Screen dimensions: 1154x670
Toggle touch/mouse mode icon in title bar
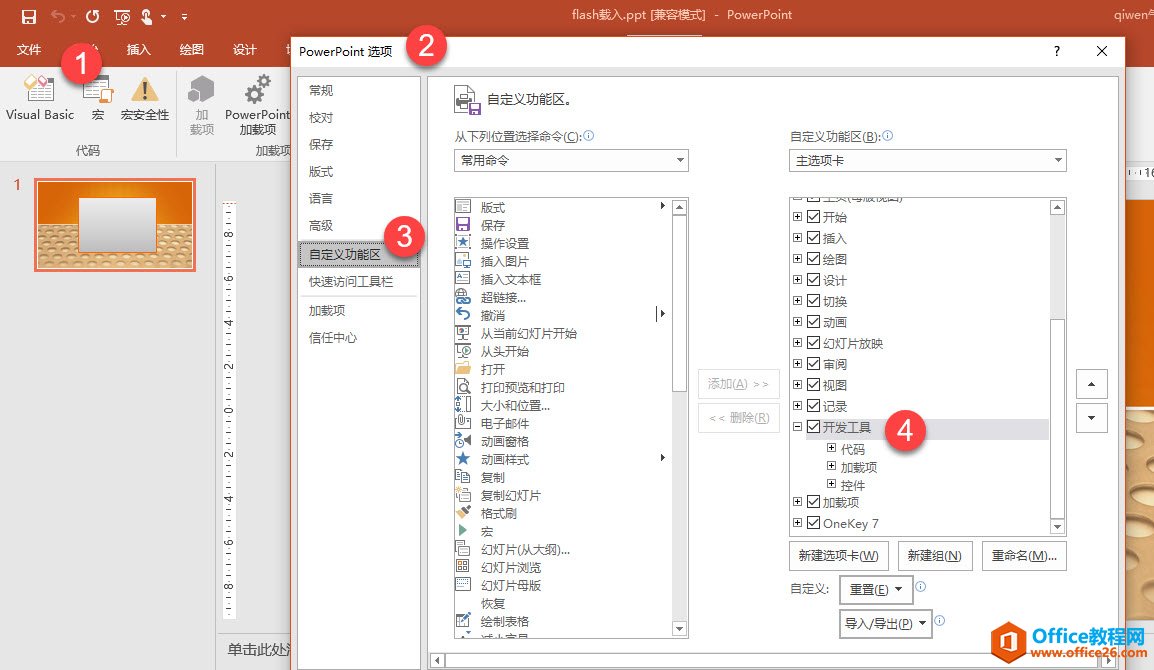(146, 16)
